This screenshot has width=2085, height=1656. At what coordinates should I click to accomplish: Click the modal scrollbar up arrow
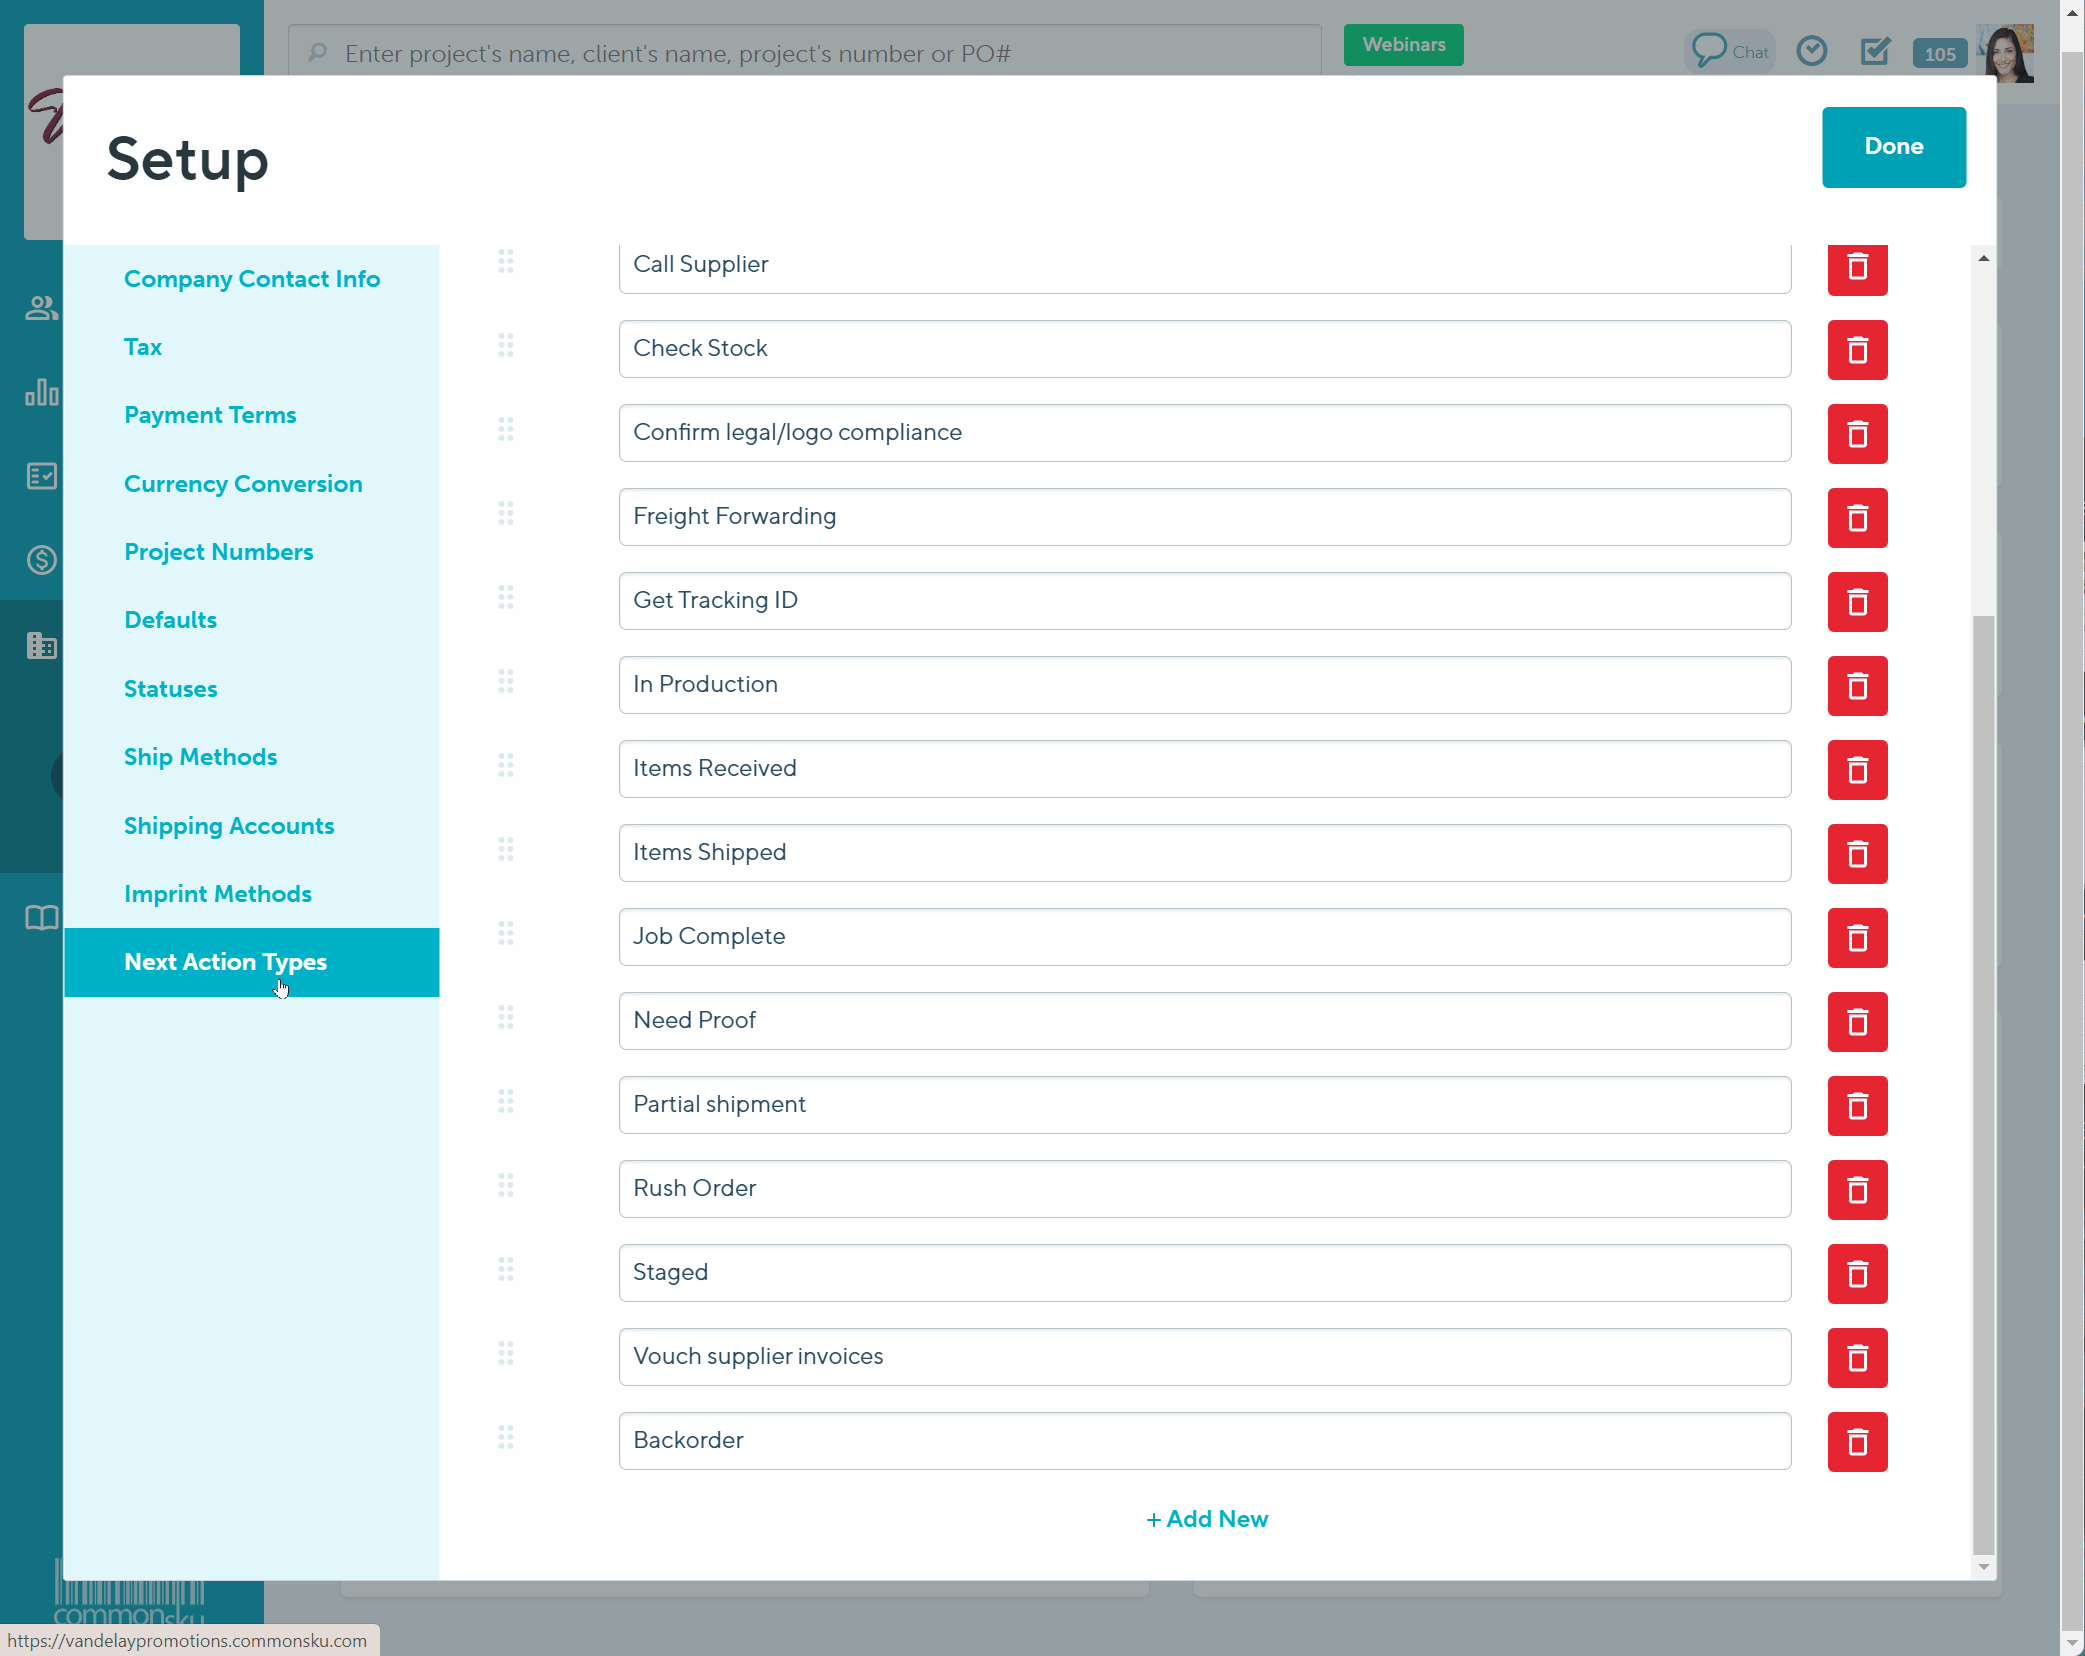(x=1983, y=259)
